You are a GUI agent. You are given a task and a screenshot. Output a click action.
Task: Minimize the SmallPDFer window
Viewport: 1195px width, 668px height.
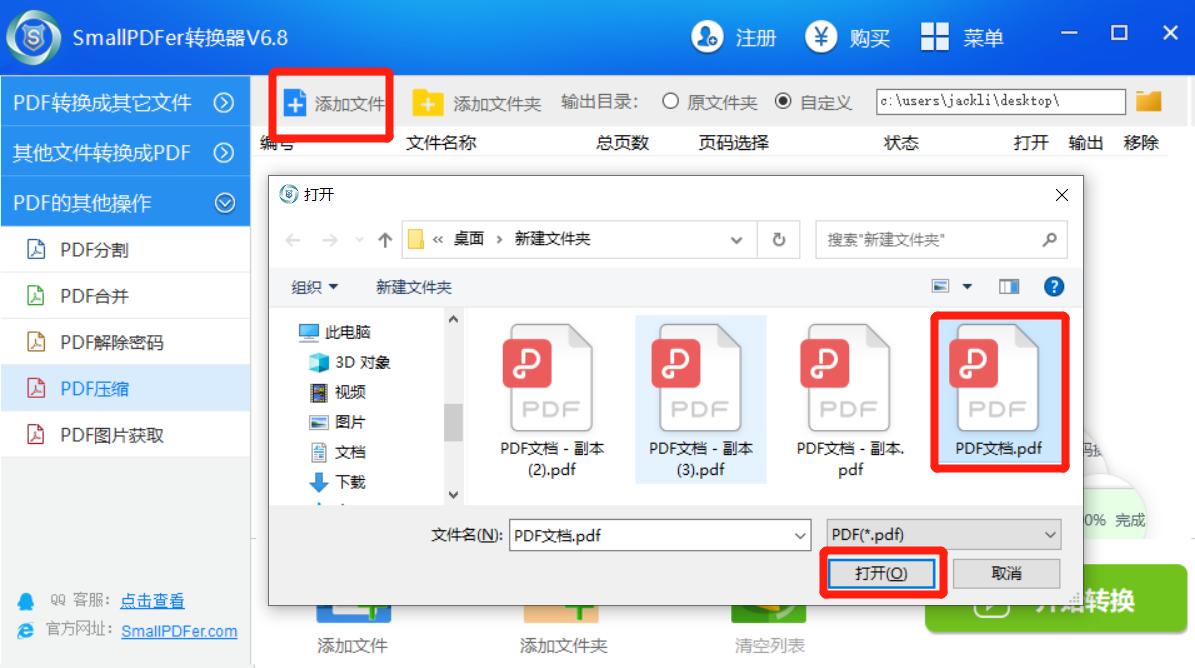pos(1069,34)
